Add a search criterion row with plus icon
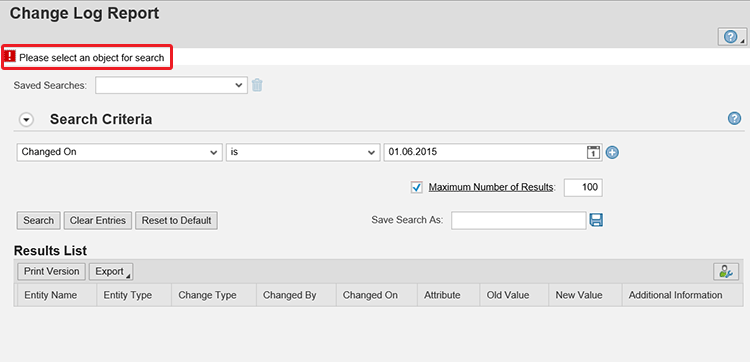Viewport: 750px width, 362px height. click(x=612, y=153)
